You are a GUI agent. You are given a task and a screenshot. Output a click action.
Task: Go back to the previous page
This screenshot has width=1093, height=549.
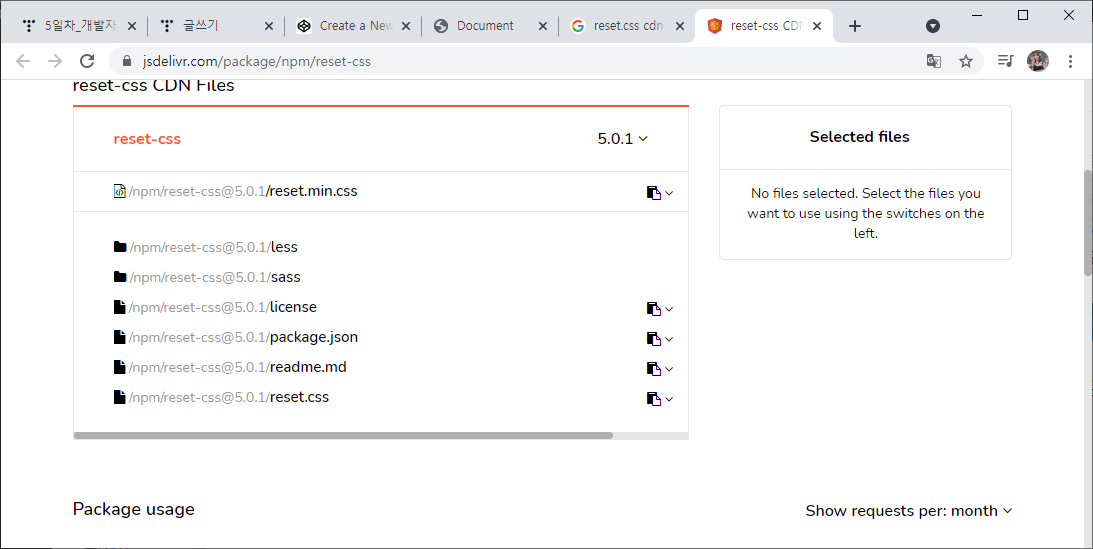point(23,61)
